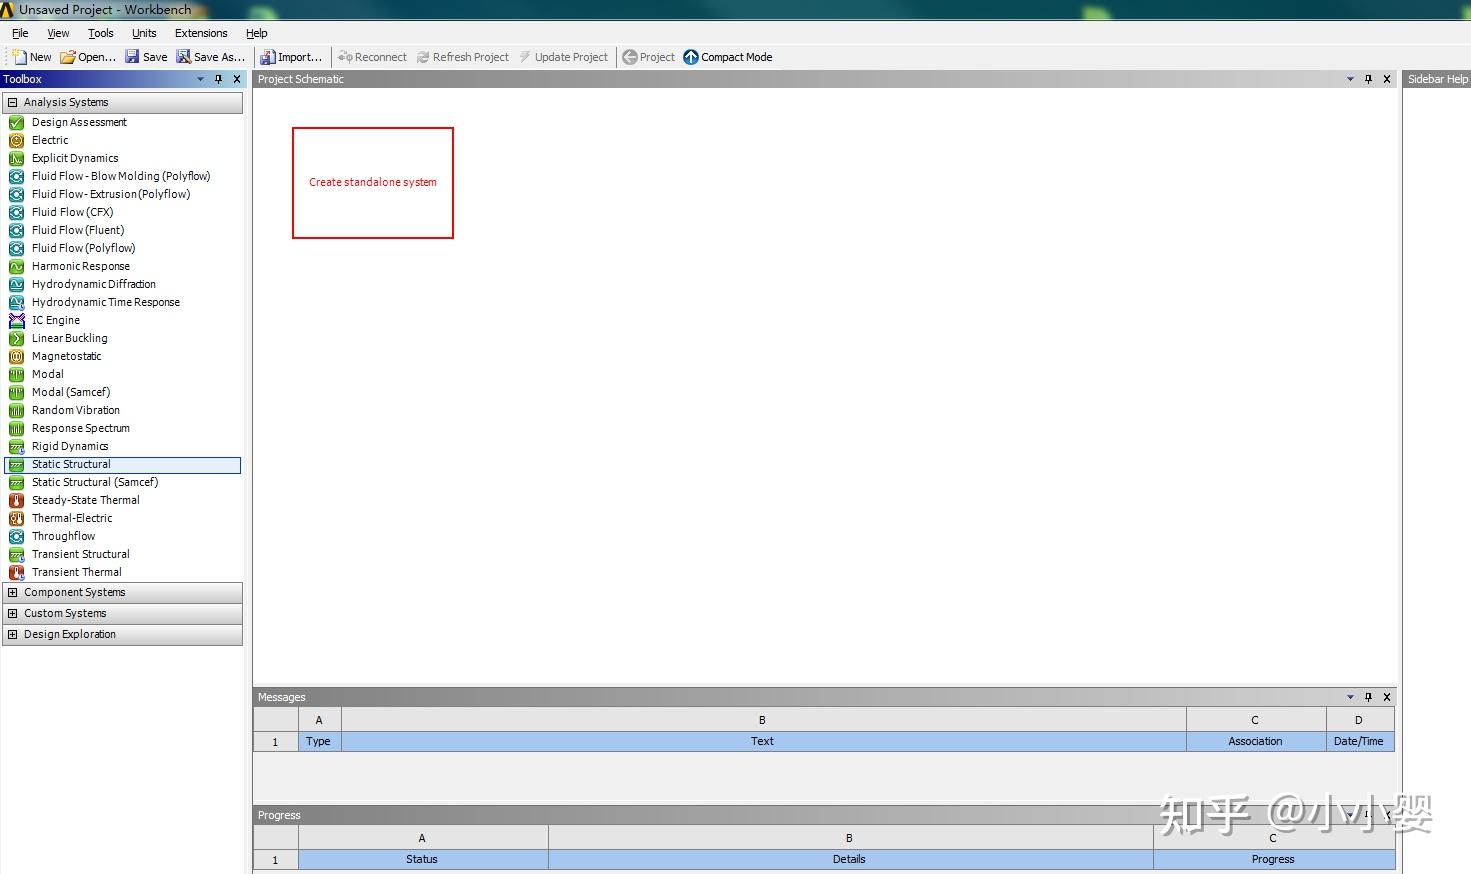
Task: Click the Reconnect button
Action: [x=372, y=57]
